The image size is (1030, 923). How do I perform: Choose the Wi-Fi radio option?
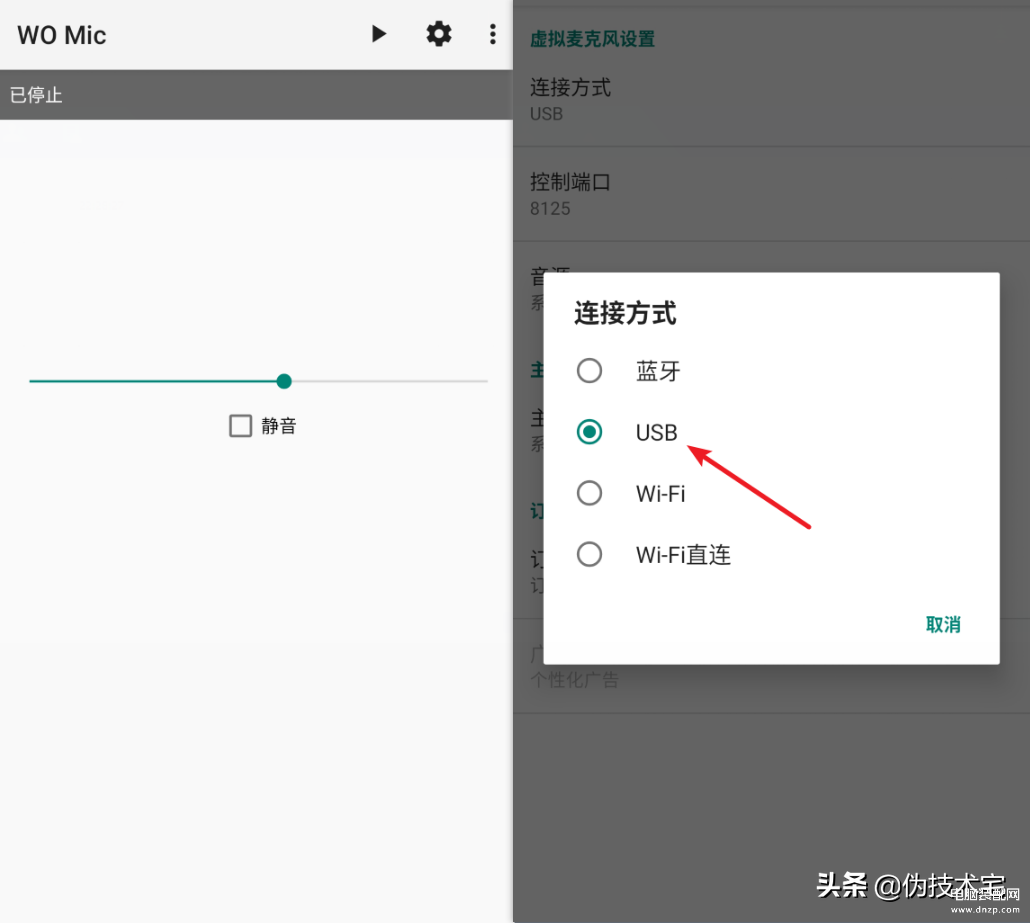(x=589, y=493)
